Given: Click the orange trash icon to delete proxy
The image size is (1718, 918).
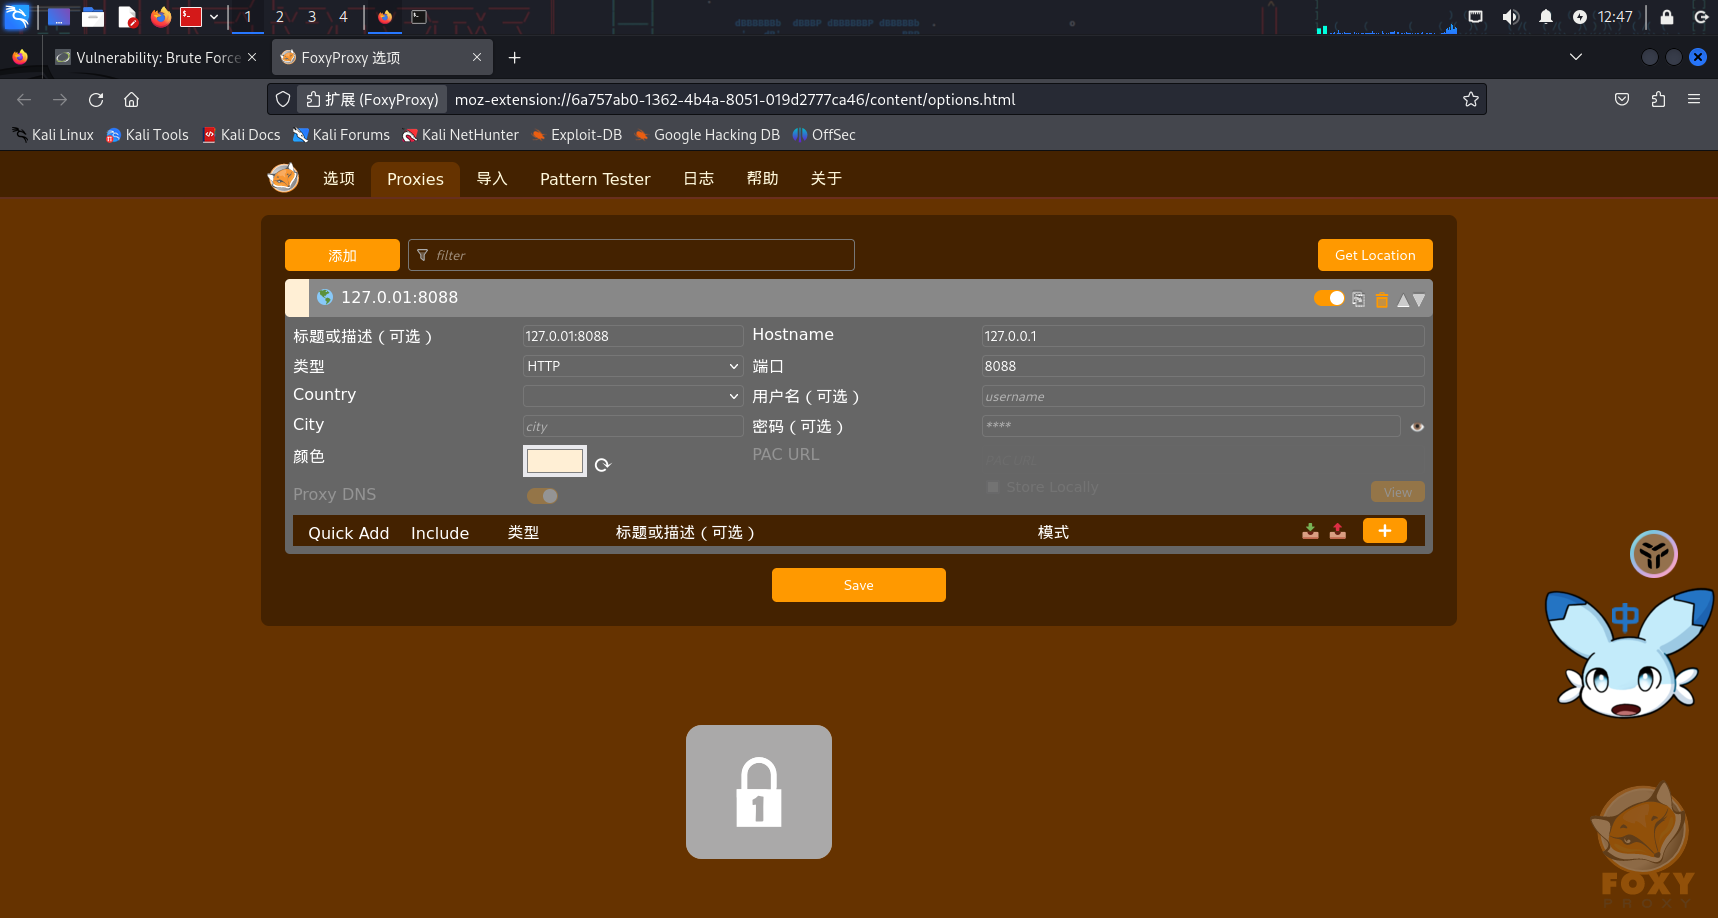Looking at the screenshot, I should click(x=1381, y=300).
